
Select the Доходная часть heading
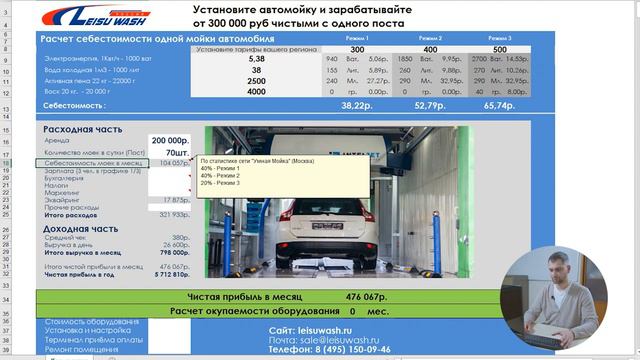click(81, 229)
